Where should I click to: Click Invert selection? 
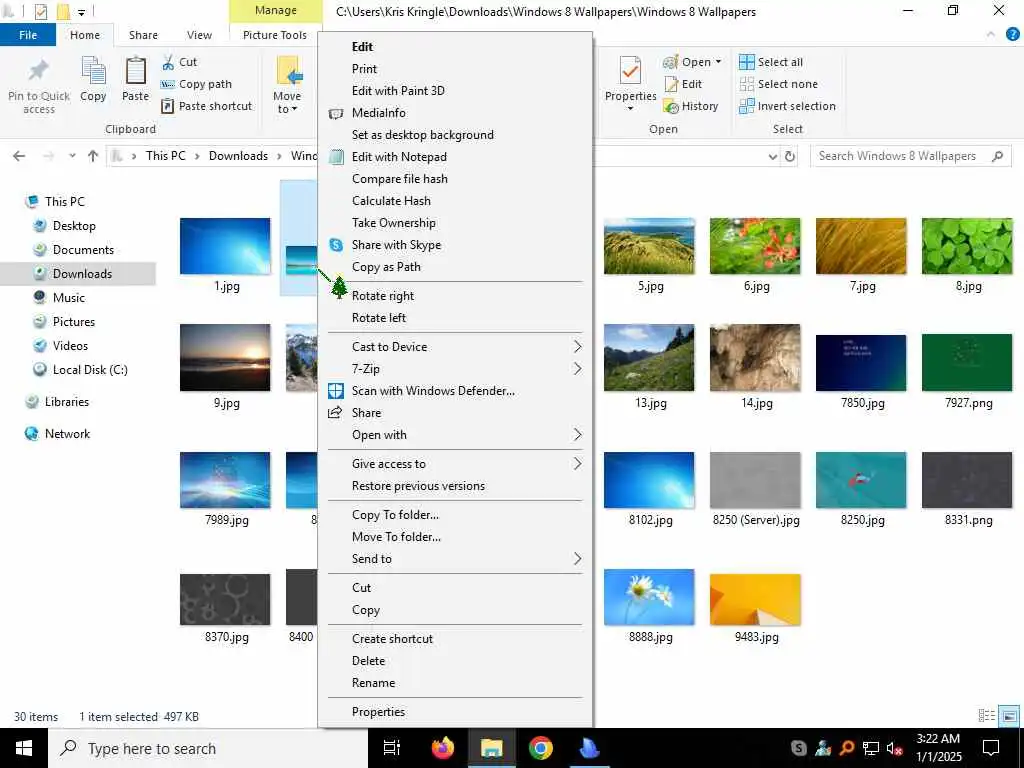[x=788, y=106]
